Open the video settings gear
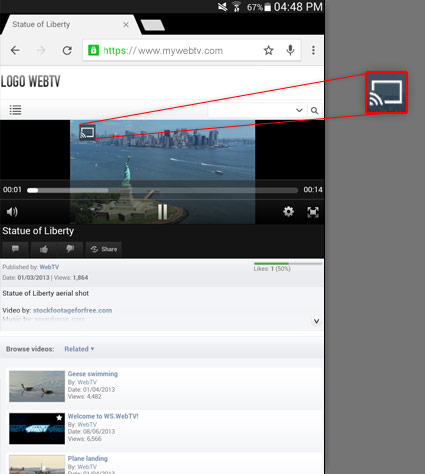This screenshot has height=474, width=425. 288,212
